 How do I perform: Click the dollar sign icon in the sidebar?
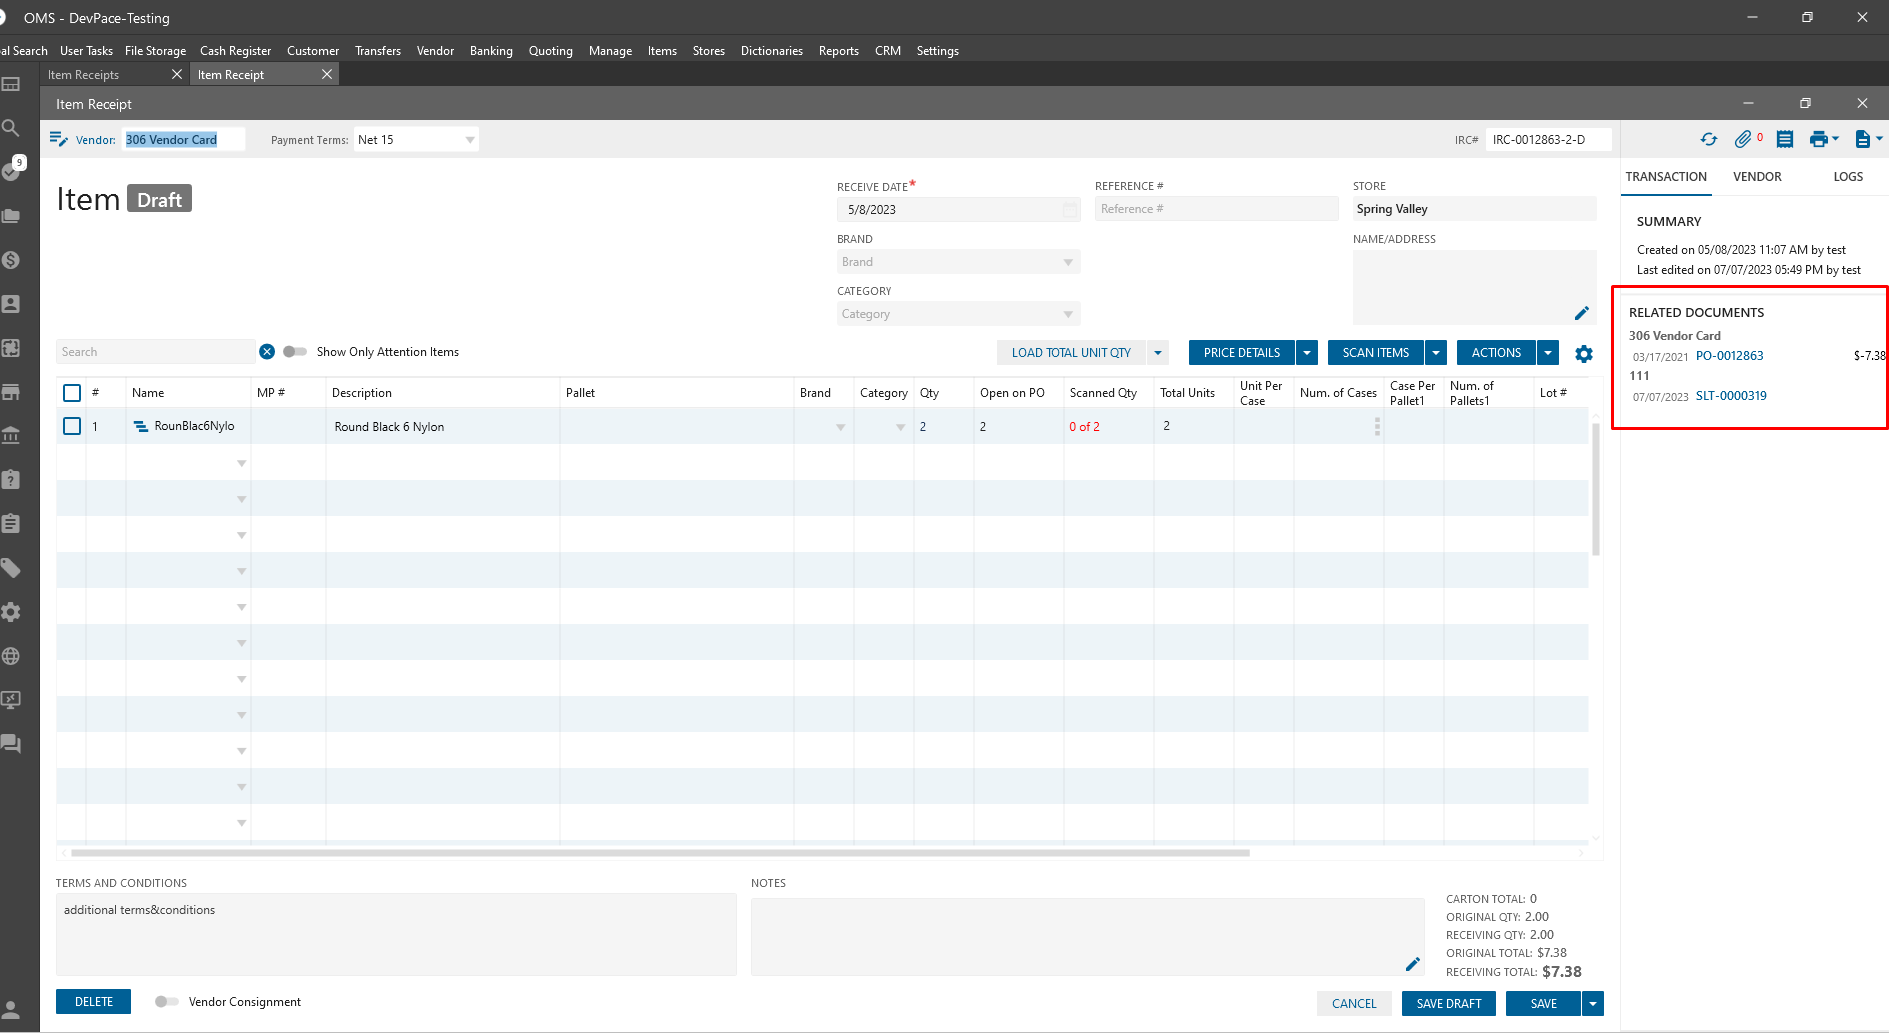point(12,260)
